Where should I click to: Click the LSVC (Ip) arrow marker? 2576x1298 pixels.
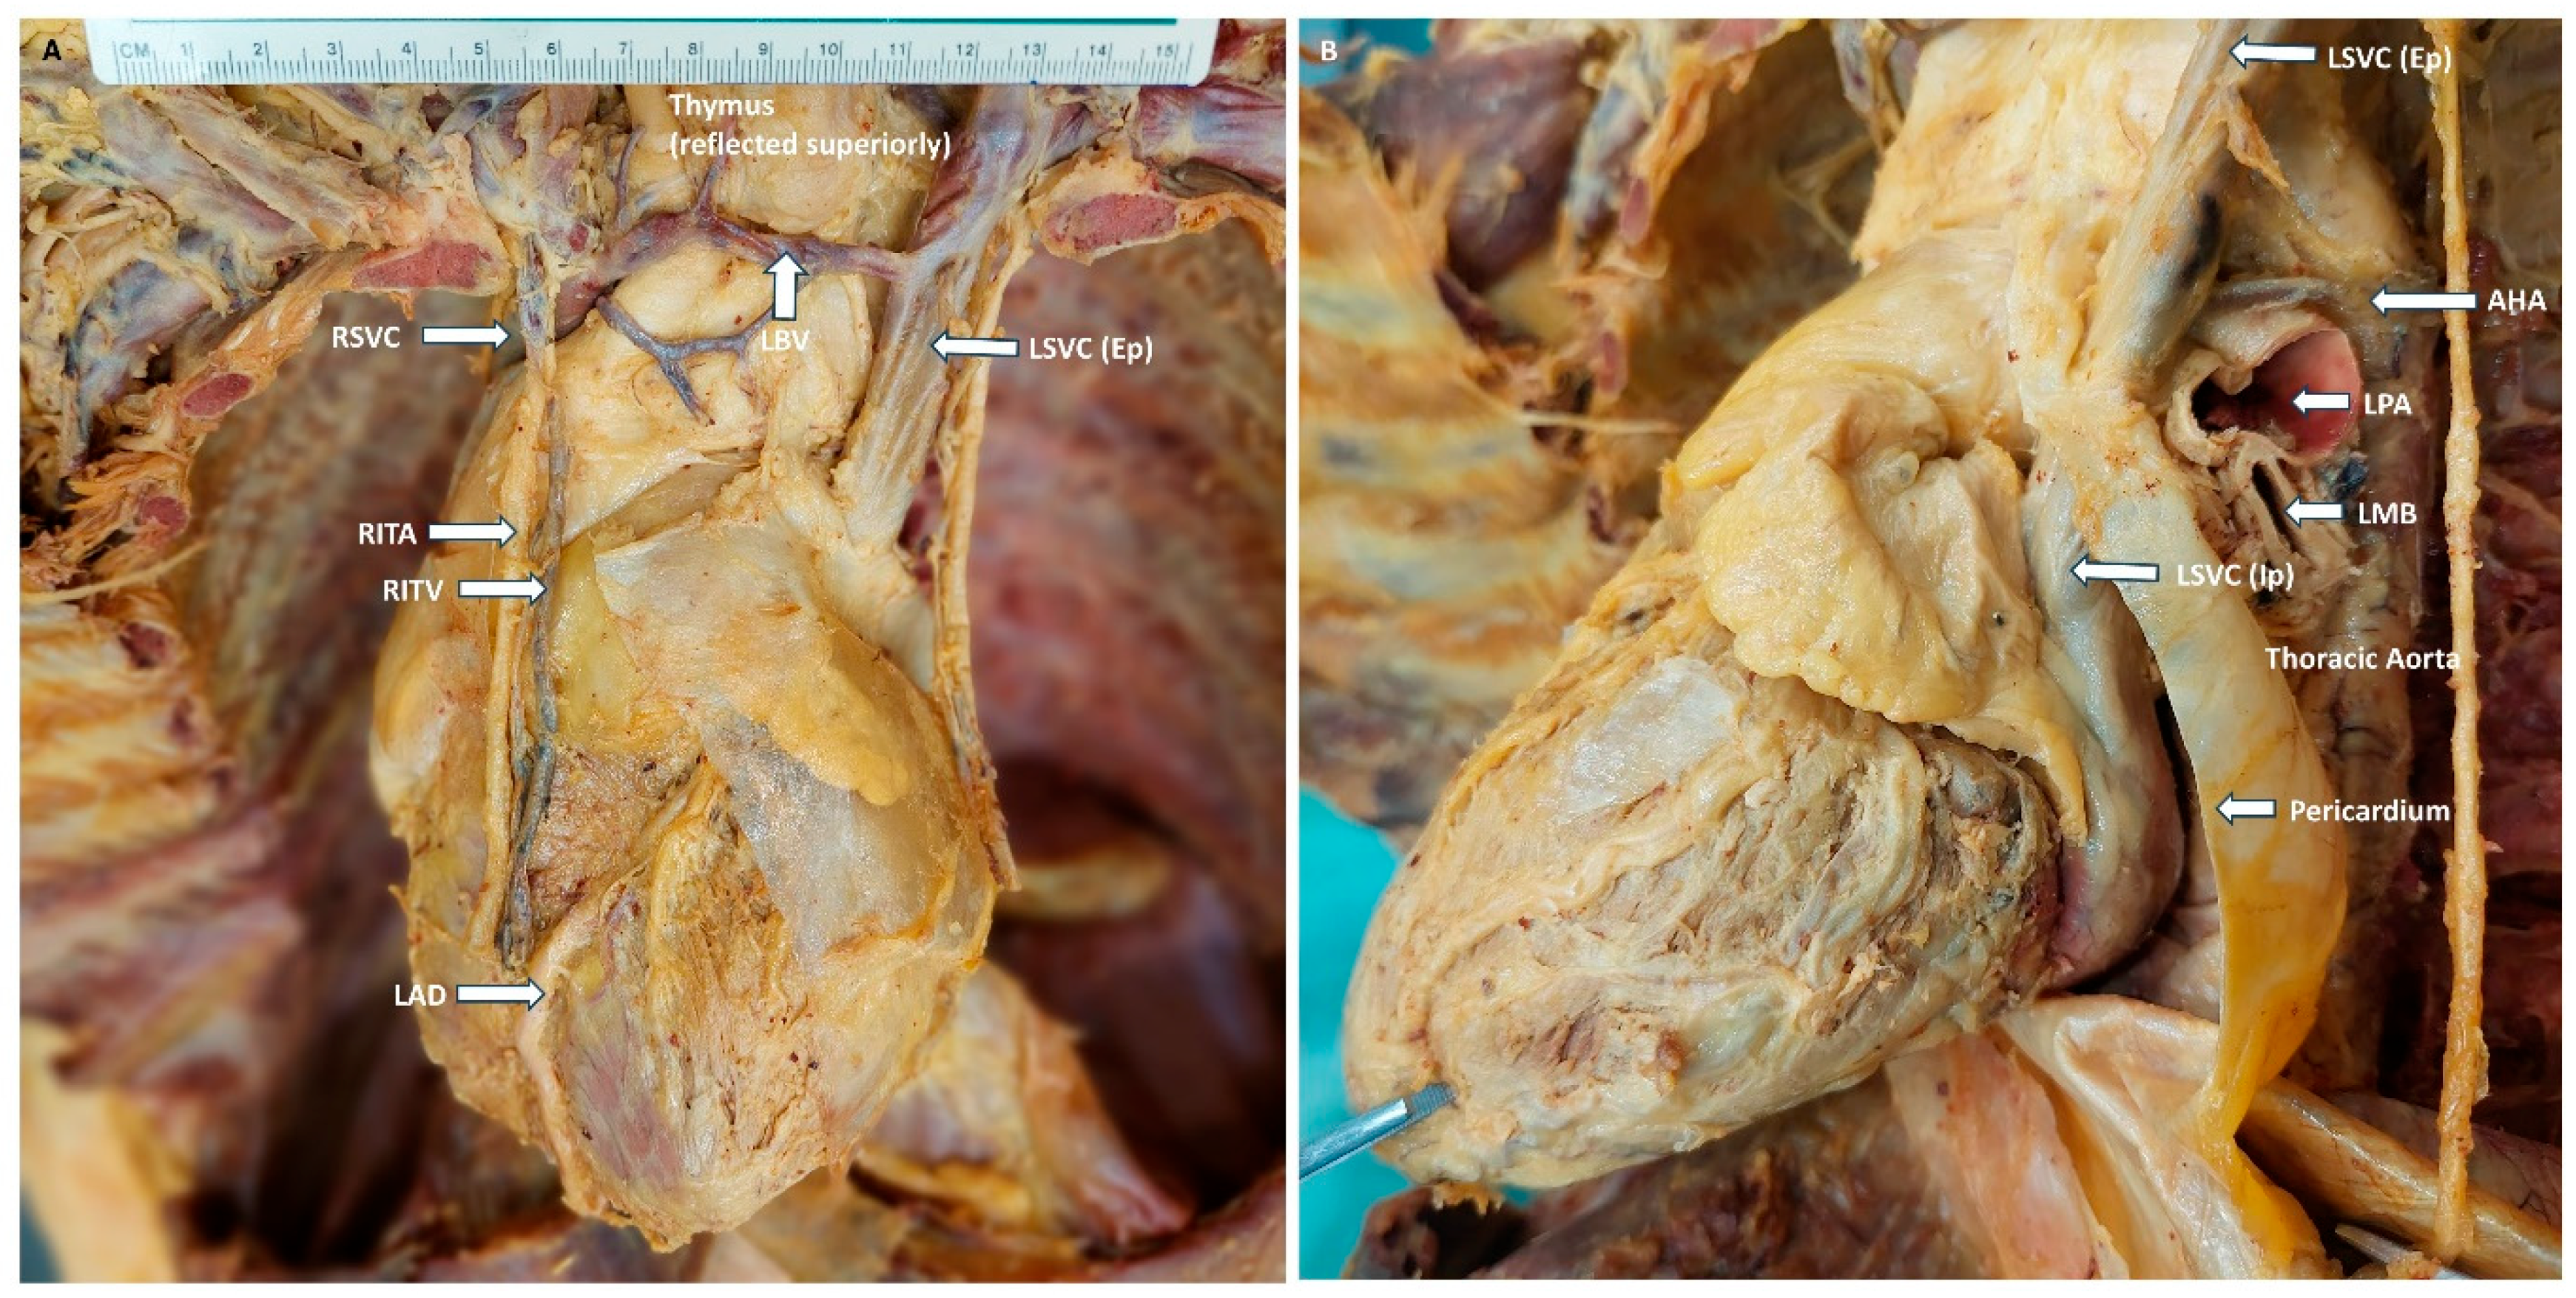(x=2114, y=572)
